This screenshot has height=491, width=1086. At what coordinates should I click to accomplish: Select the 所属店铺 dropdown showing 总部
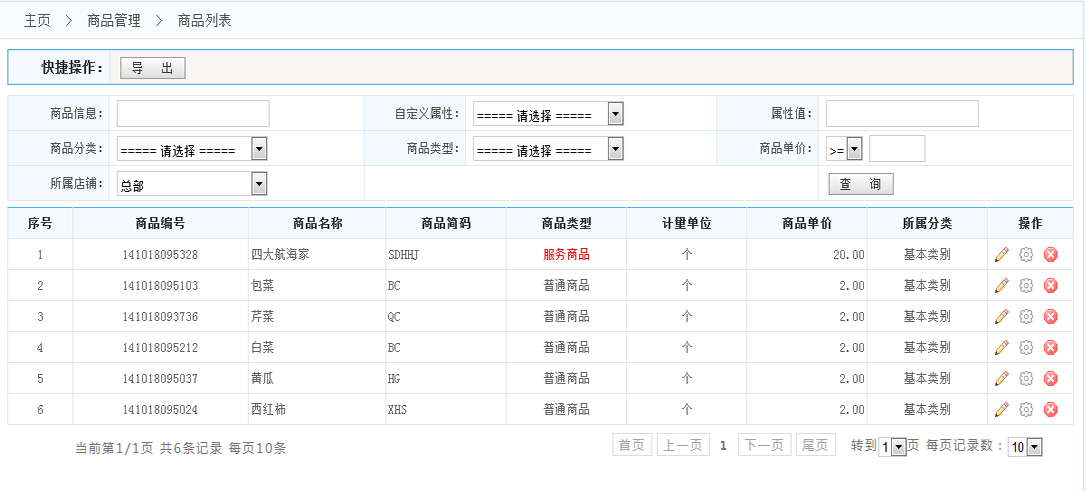point(192,184)
